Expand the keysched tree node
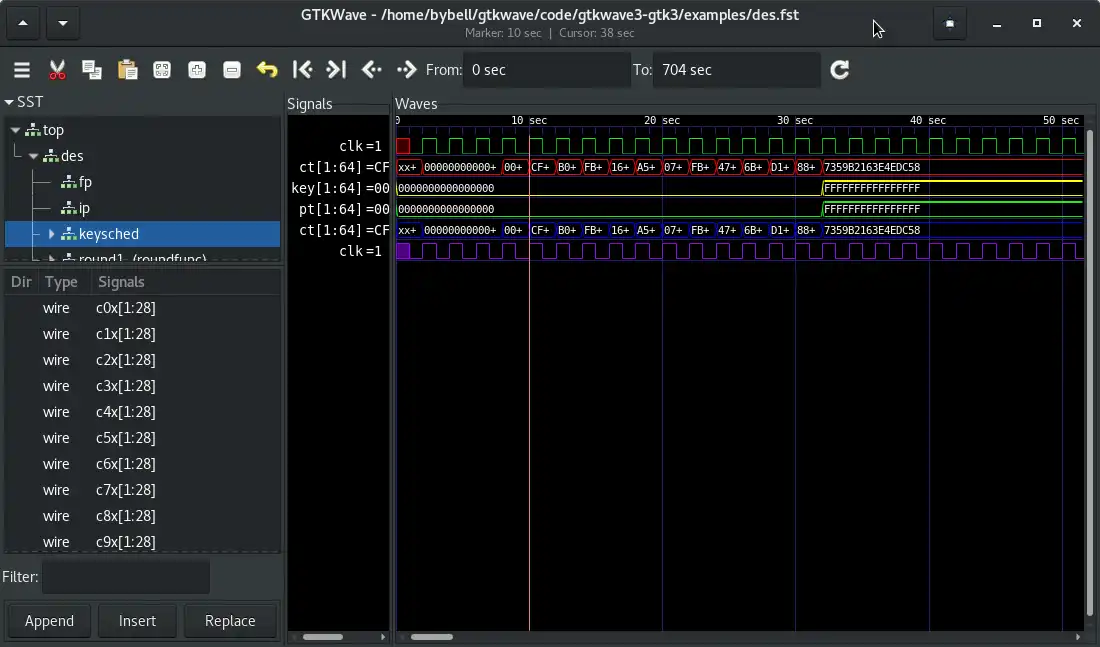Image resolution: width=1100 pixels, height=647 pixels. coord(51,234)
